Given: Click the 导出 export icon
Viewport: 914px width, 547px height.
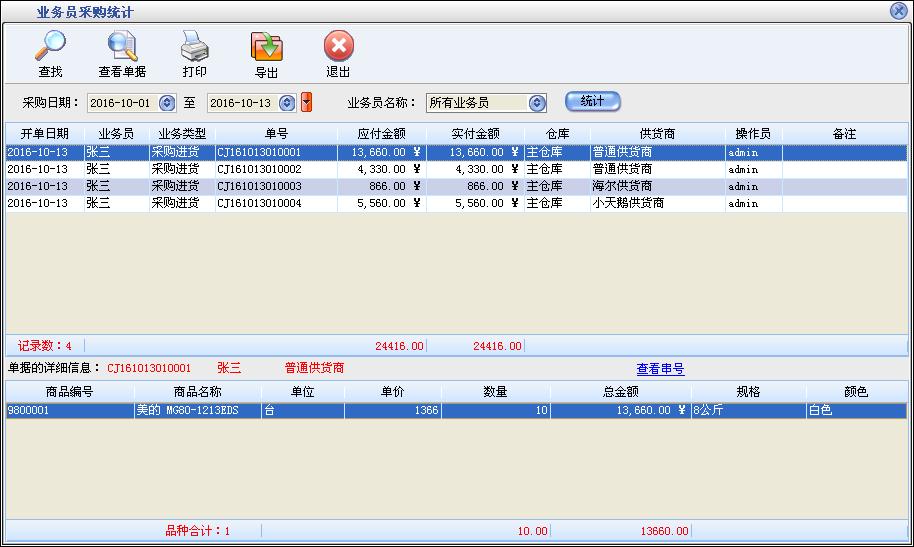Looking at the screenshot, I should tap(266, 47).
